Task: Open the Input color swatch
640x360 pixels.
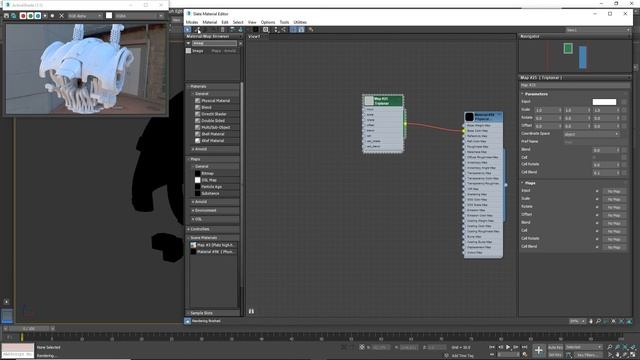Action: click(604, 102)
